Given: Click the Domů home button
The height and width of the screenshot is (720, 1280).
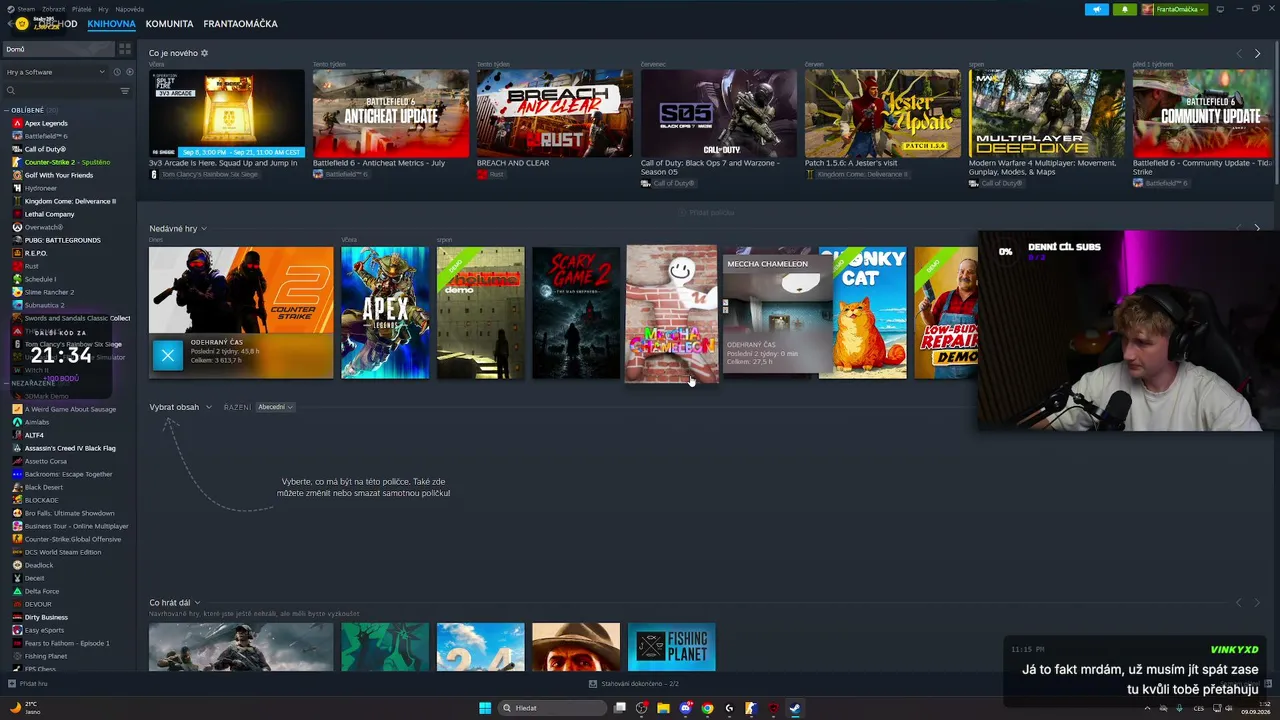Looking at the screenshot, I should [58, 49].
